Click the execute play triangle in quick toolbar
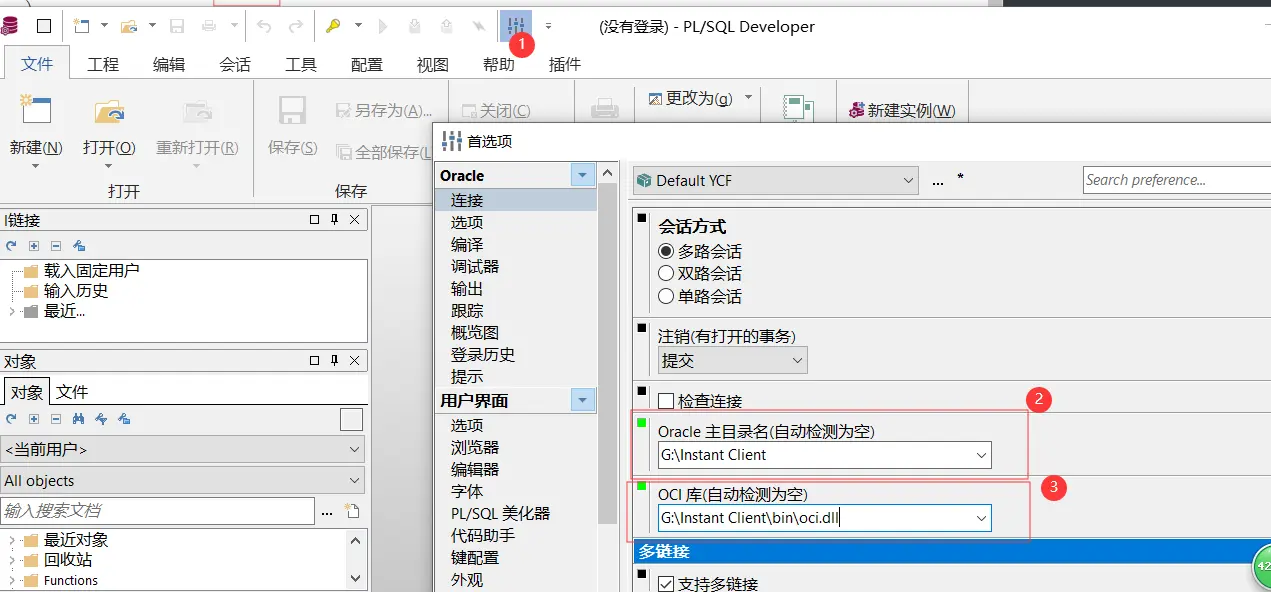 tap(385, 26)
